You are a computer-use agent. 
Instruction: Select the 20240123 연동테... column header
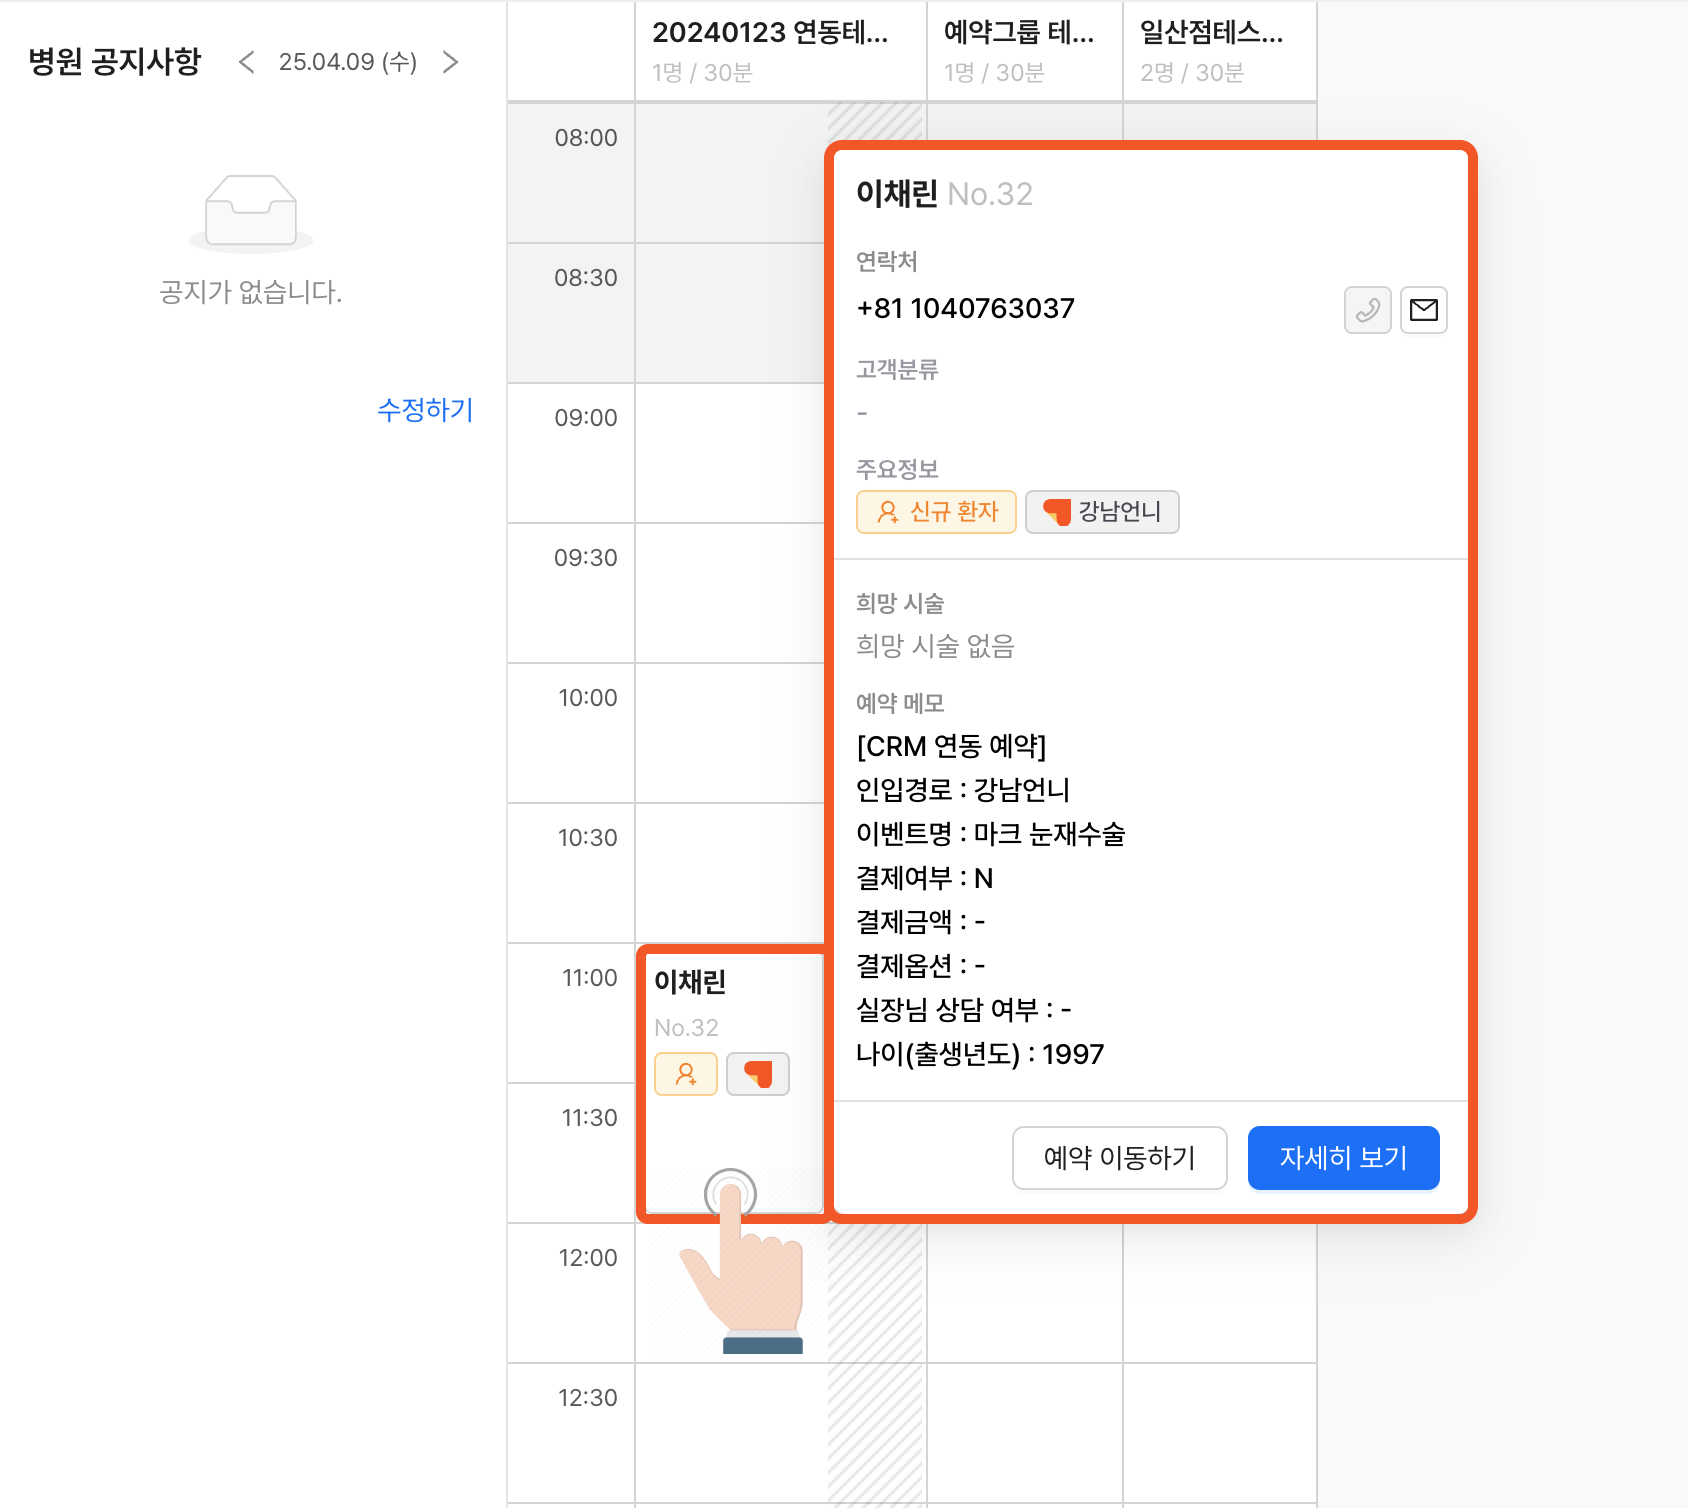[x=770, y=50]
